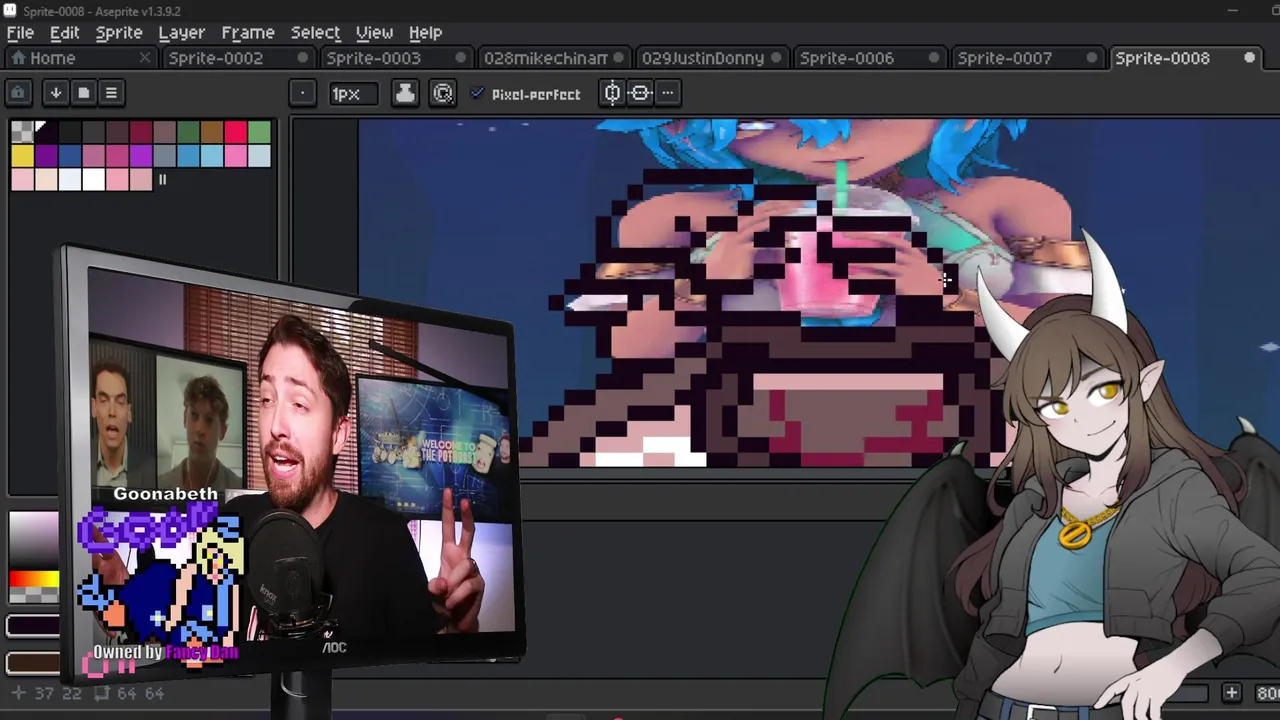
Task: Pick the transparent checkered palette swatch
Action: (22, 132)
